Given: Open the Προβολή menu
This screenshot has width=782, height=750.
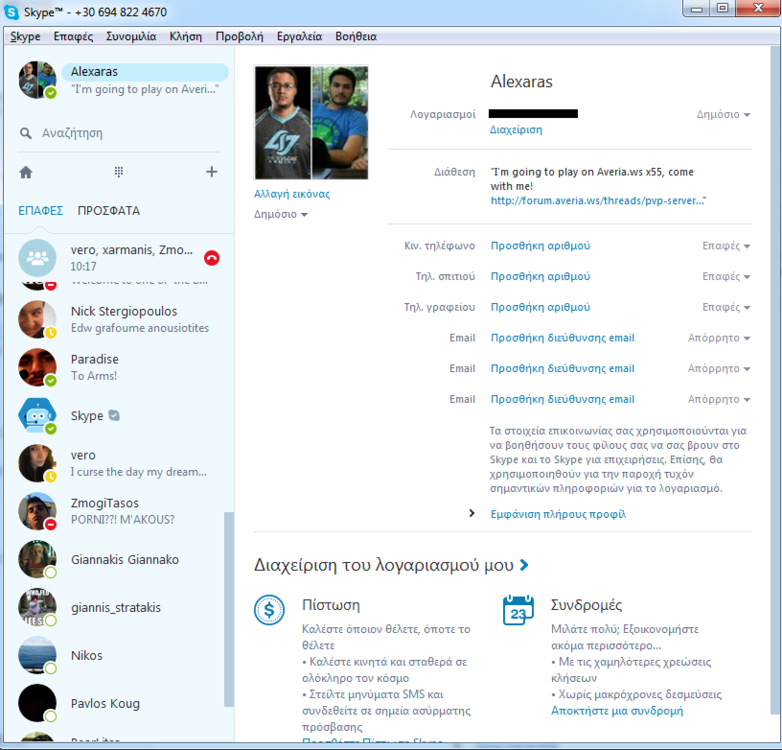Looking at the screenshot, I should pyautogui.click(x=239, y=36).
